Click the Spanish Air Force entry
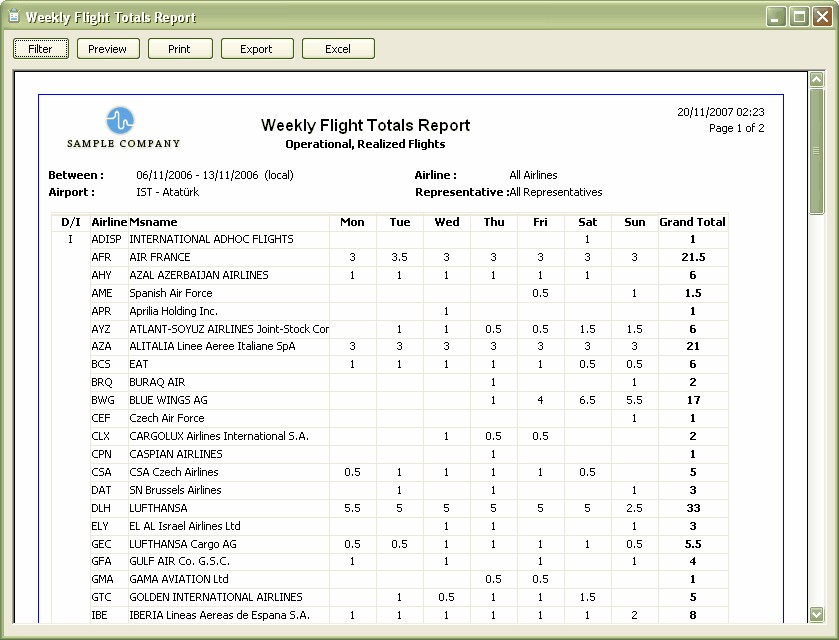This screenshot has width=839, height=640. click(x=171, y=293)
